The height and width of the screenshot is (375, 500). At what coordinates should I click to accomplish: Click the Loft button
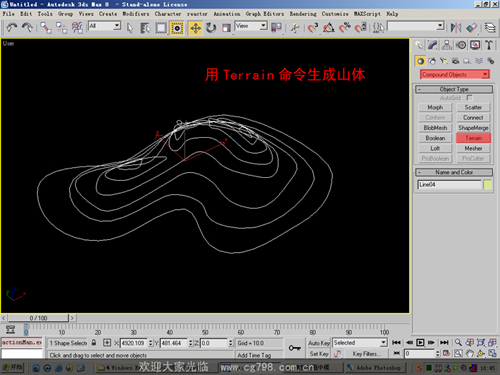pyautogui.click(x=435, y=148)
